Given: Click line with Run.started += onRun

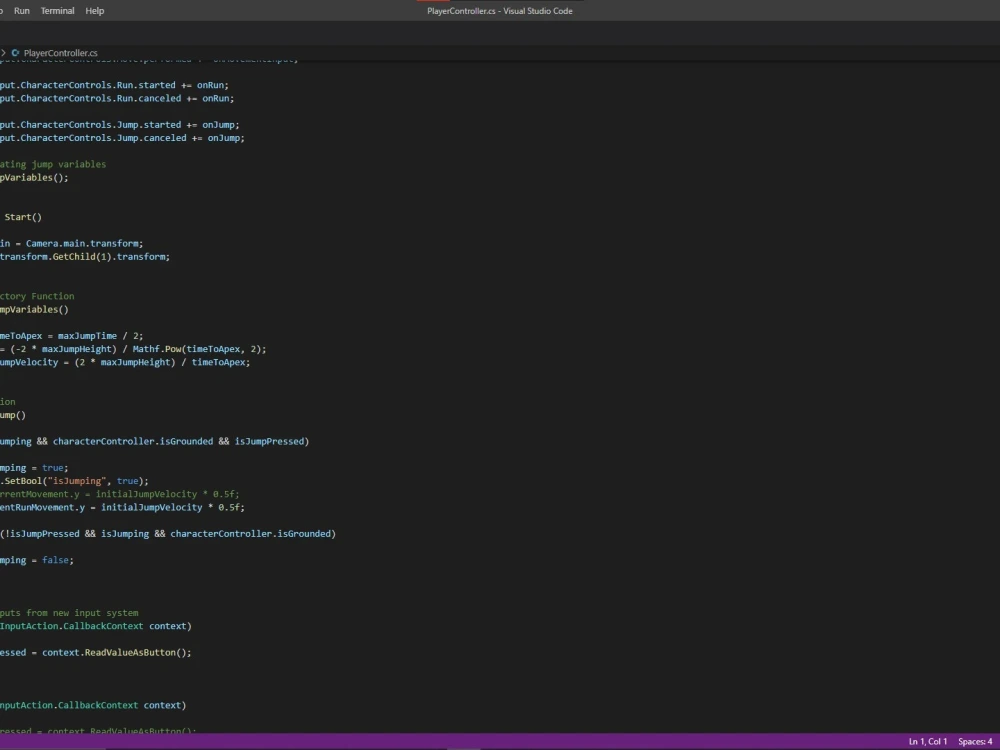Looking at the screenshot, I should coord(114,85).
